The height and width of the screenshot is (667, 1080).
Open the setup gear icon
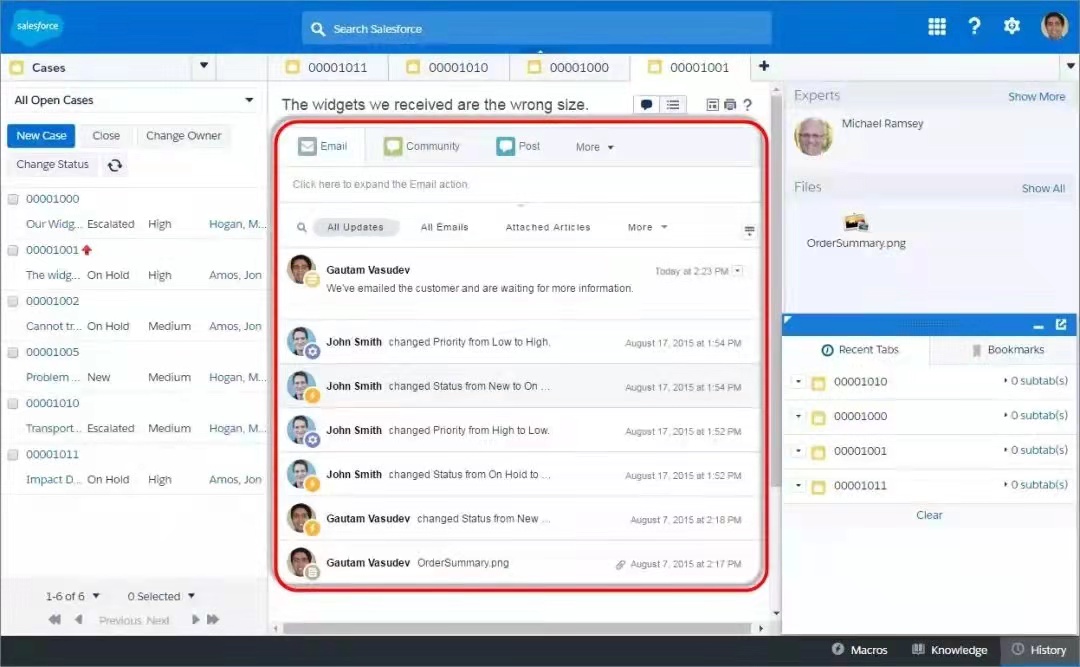1011,26
